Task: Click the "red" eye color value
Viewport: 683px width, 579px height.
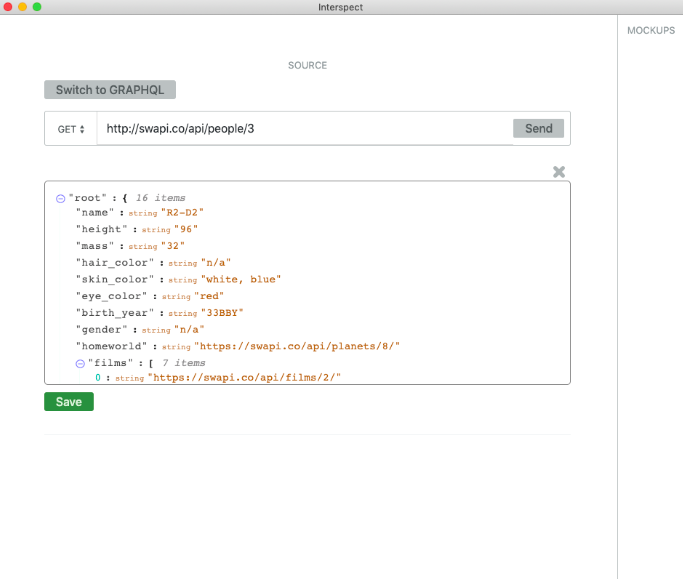Action: point(209,296)
